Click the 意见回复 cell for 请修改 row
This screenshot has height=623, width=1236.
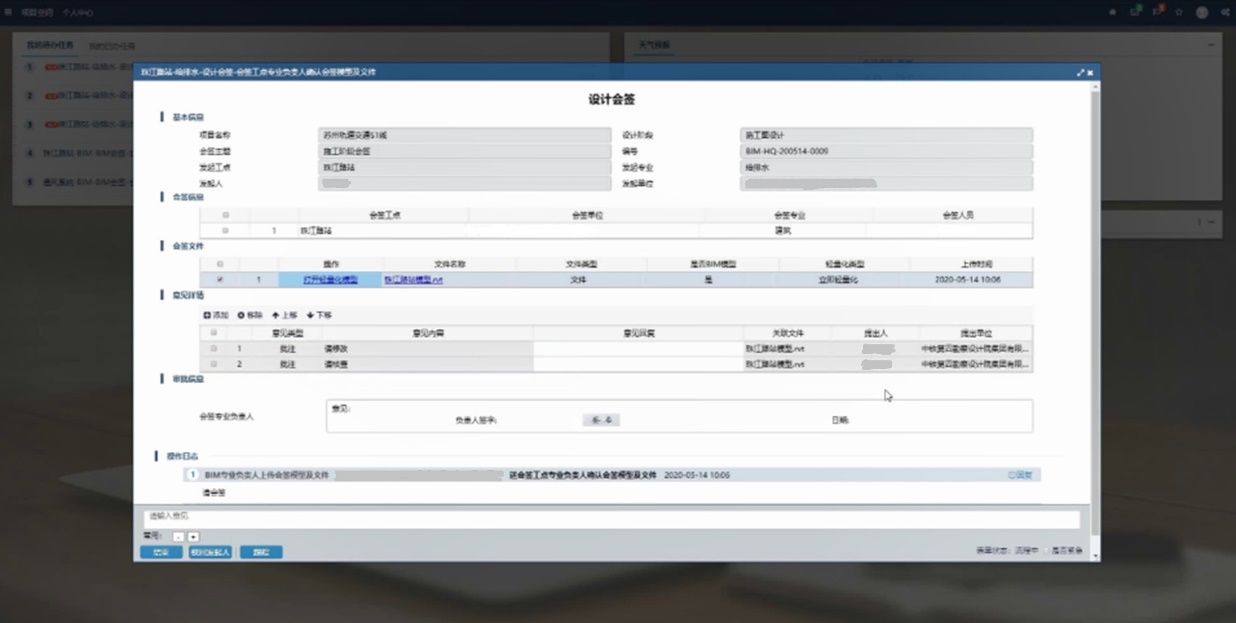638,349
